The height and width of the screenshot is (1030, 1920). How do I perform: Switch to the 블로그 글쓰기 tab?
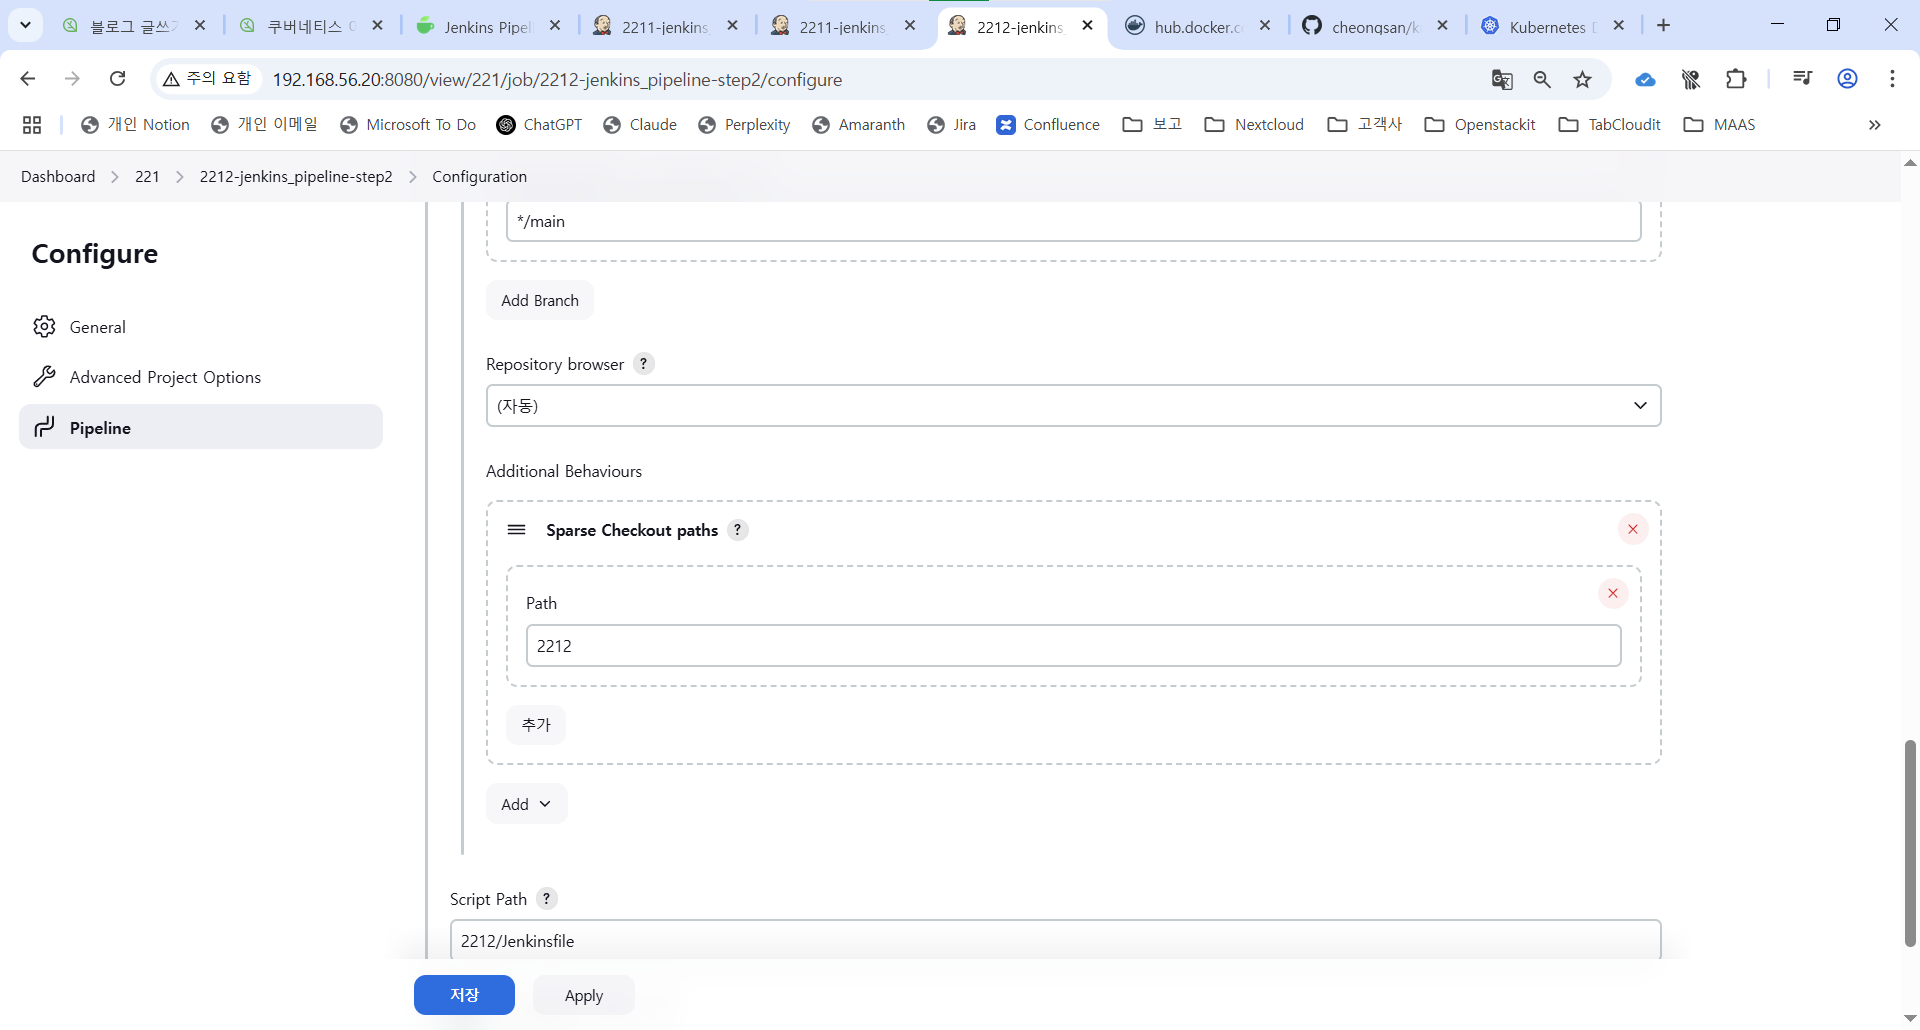click(133, 27)
